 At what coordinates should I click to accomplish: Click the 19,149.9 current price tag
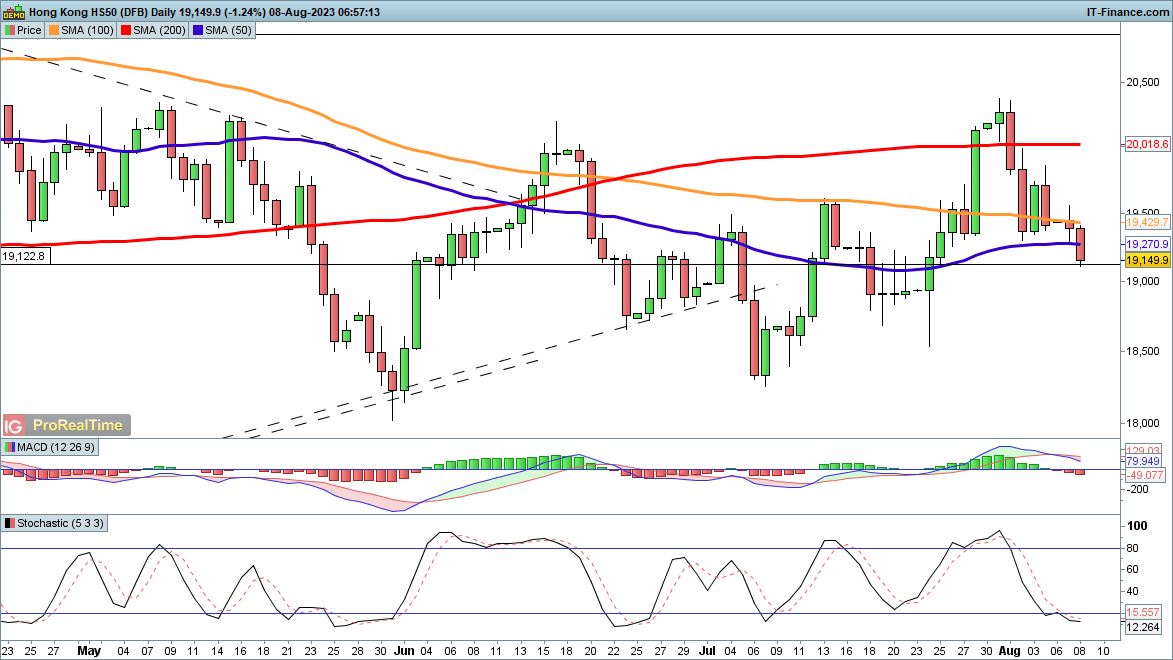pyautogui.click(x=1147, y=260)
